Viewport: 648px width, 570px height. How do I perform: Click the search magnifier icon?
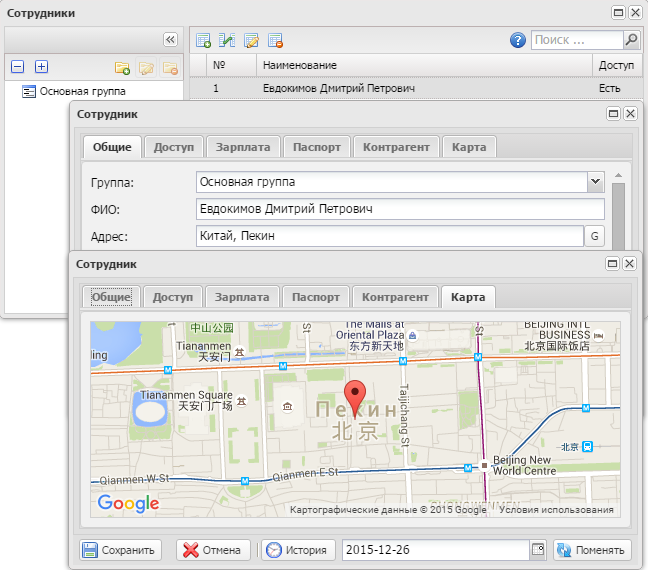point(631,40)
